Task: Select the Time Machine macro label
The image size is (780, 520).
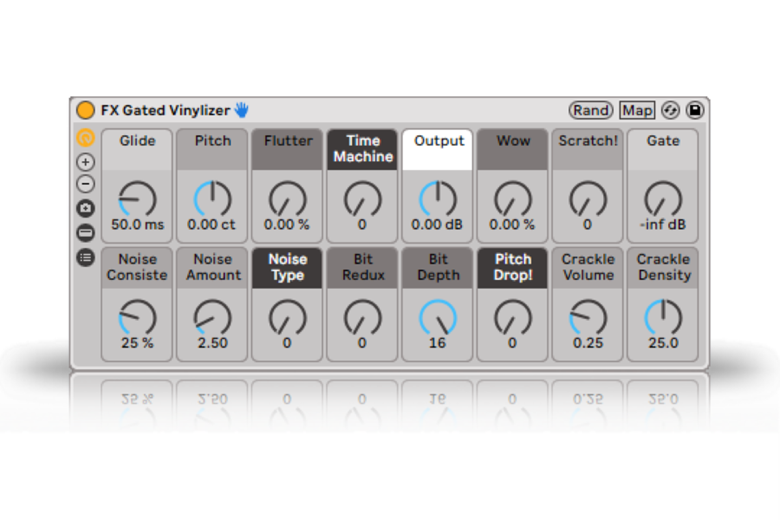Action: tap(363, 149)
